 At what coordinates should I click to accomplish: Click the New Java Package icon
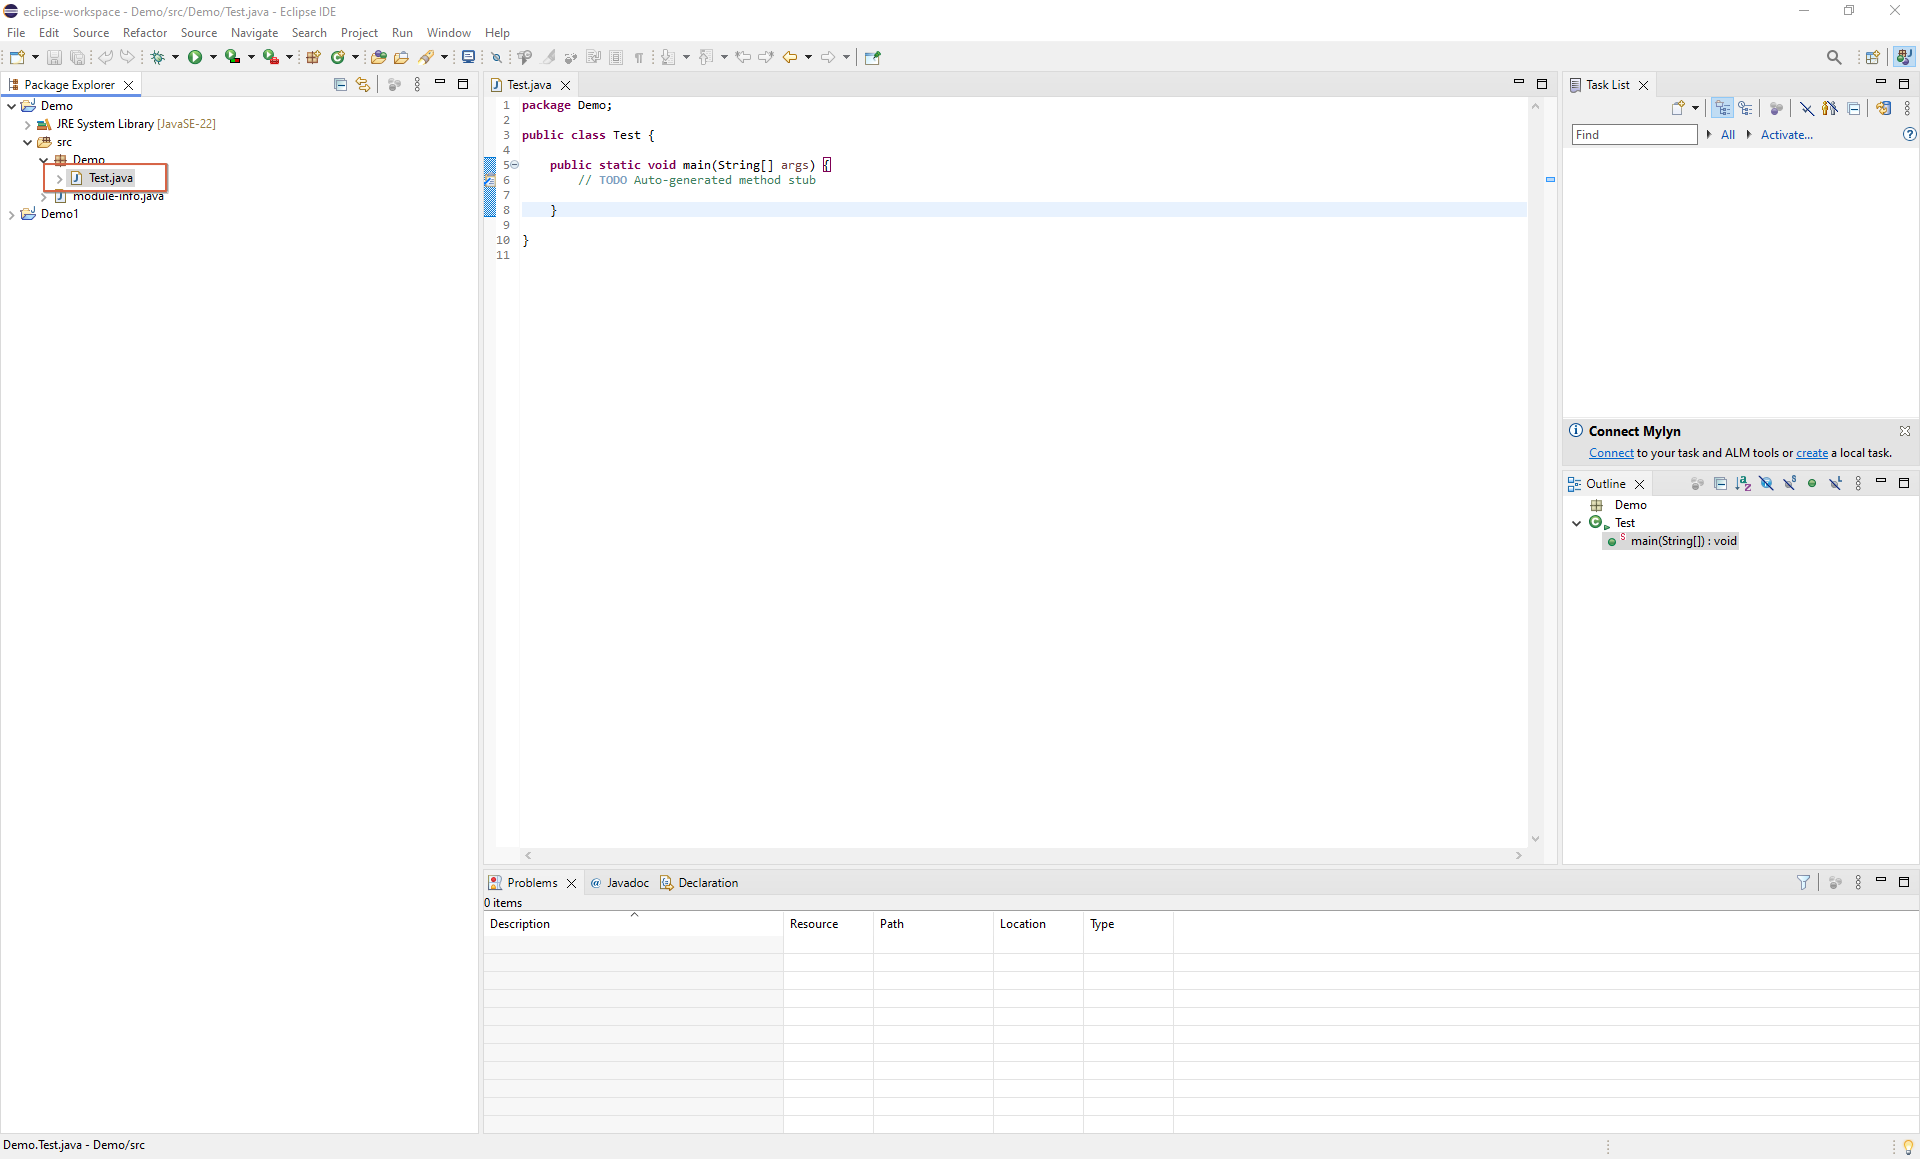pos(313,57)
